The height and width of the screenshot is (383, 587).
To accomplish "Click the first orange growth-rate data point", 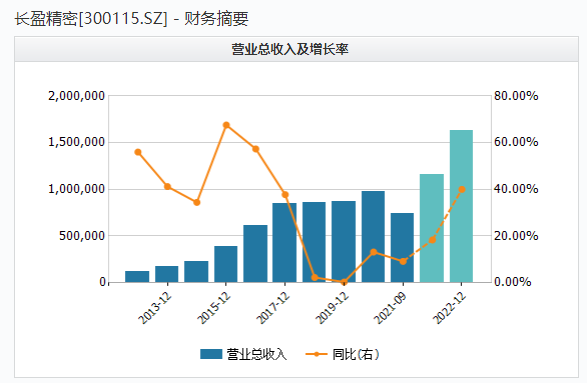I will tap(138, 152).
